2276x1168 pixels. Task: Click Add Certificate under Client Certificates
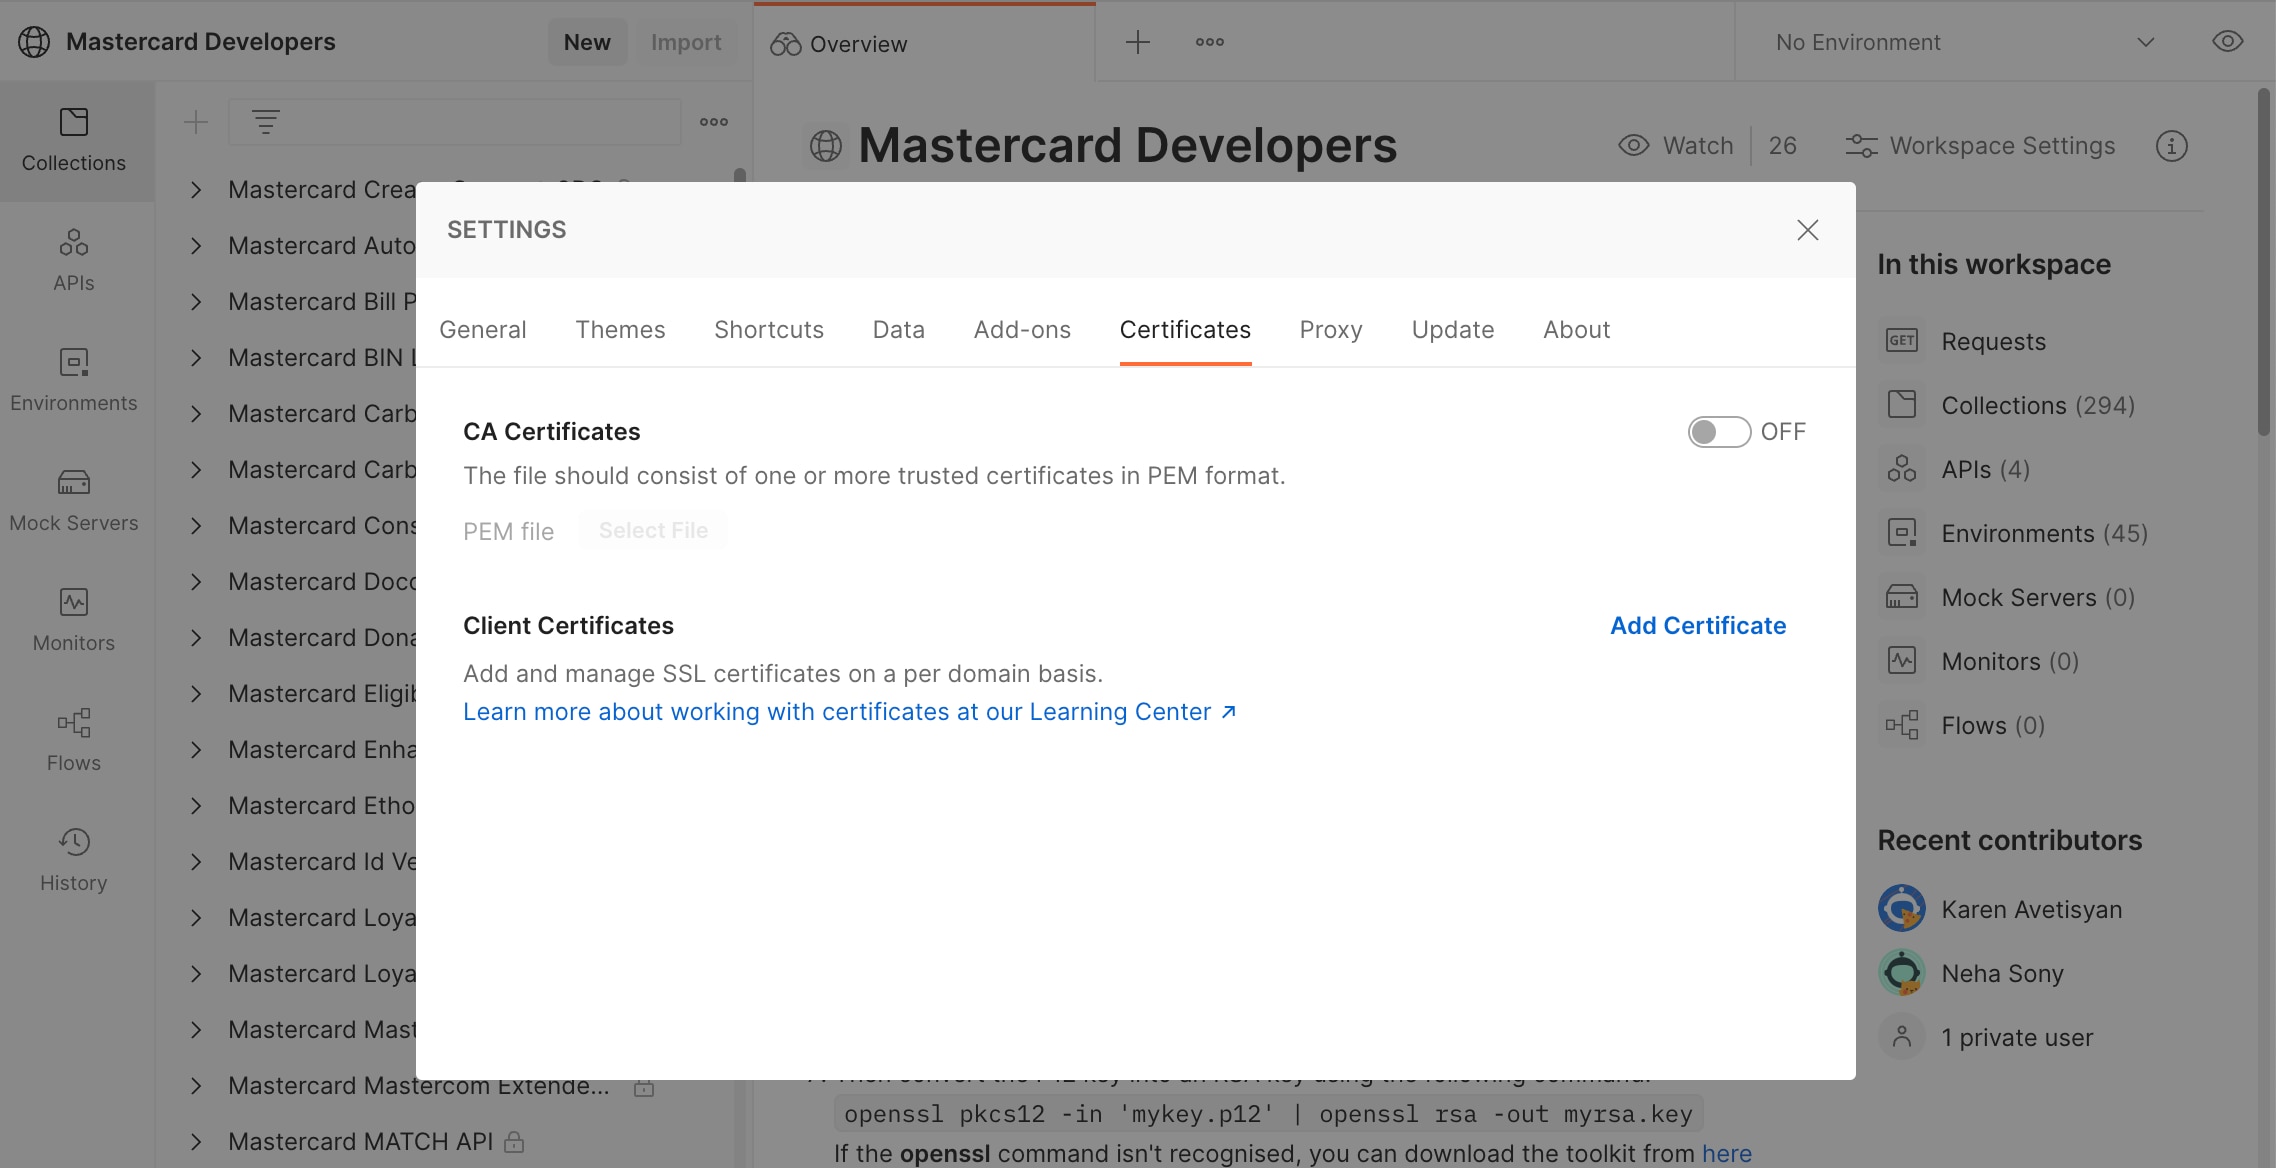point(1697,625)
